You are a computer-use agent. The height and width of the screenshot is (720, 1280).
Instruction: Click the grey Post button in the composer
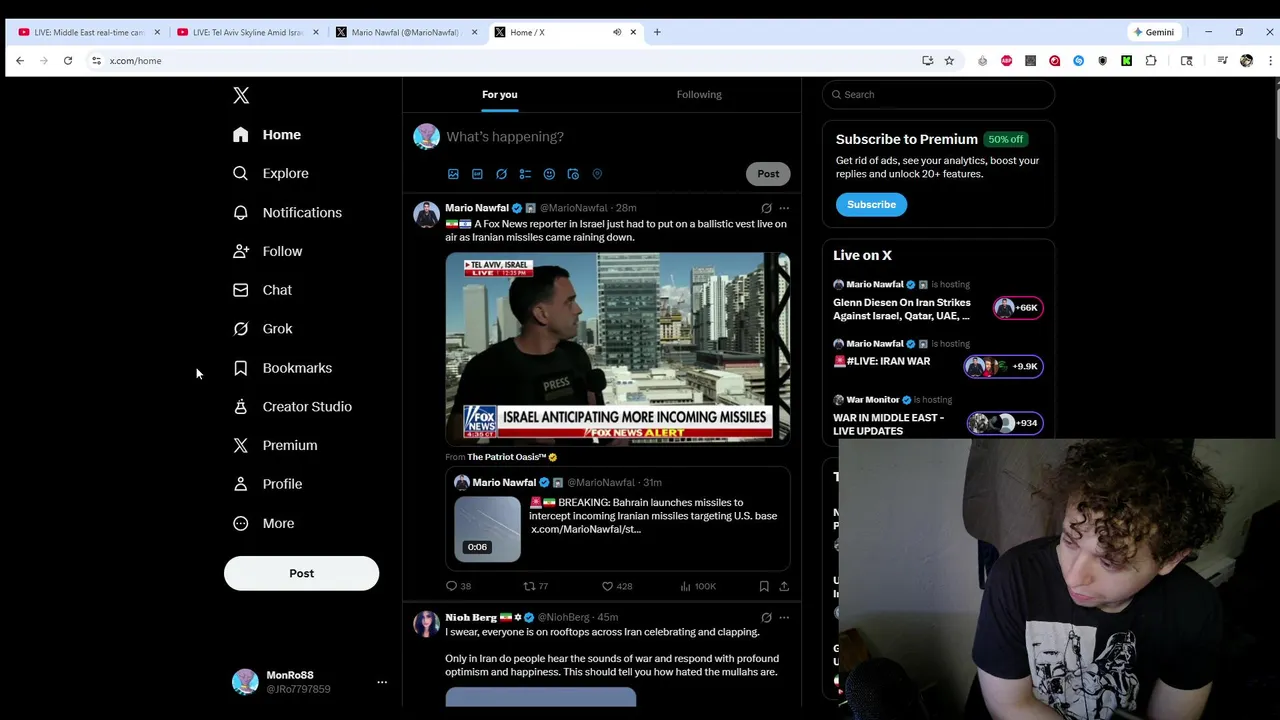point(768,174)
